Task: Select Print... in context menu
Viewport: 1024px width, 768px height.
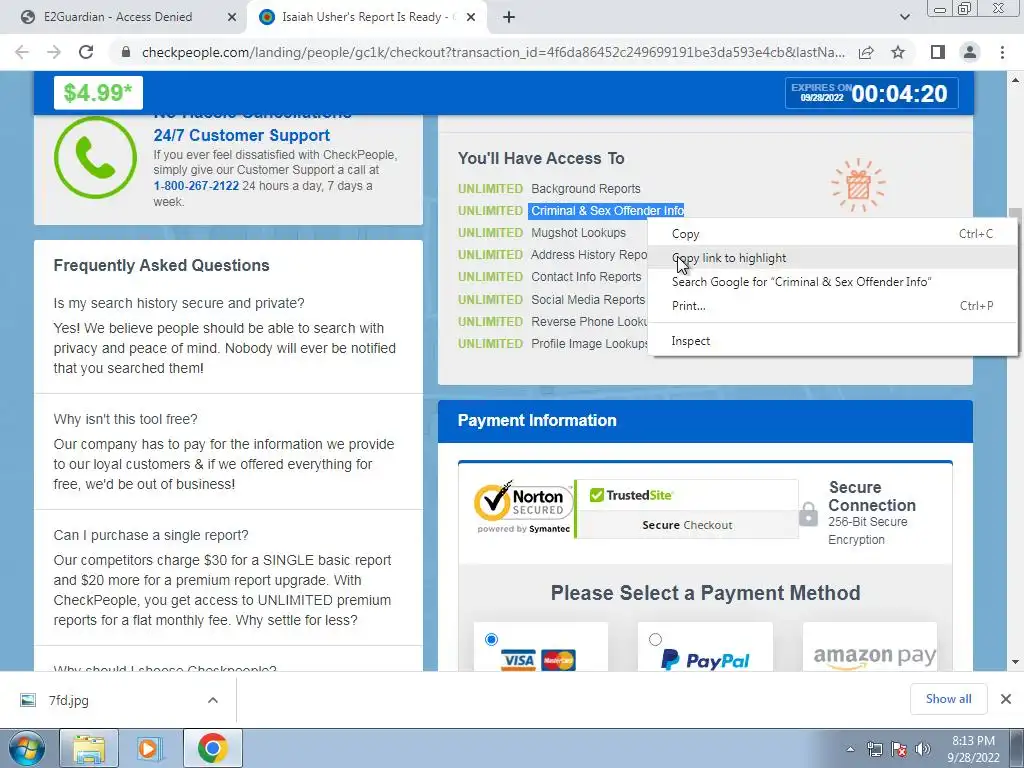Action: pyautogui.click(x=832, y=306)
